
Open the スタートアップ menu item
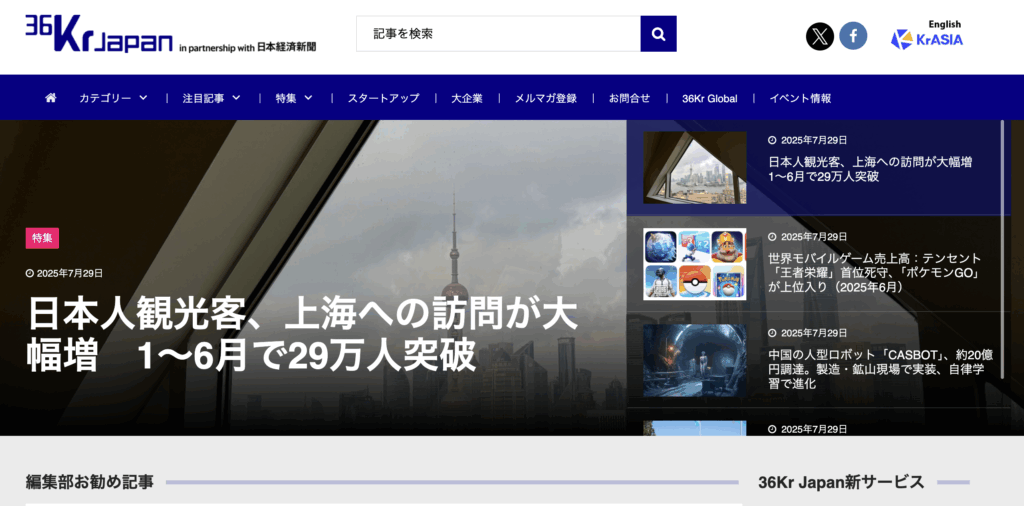pos(383,98)
